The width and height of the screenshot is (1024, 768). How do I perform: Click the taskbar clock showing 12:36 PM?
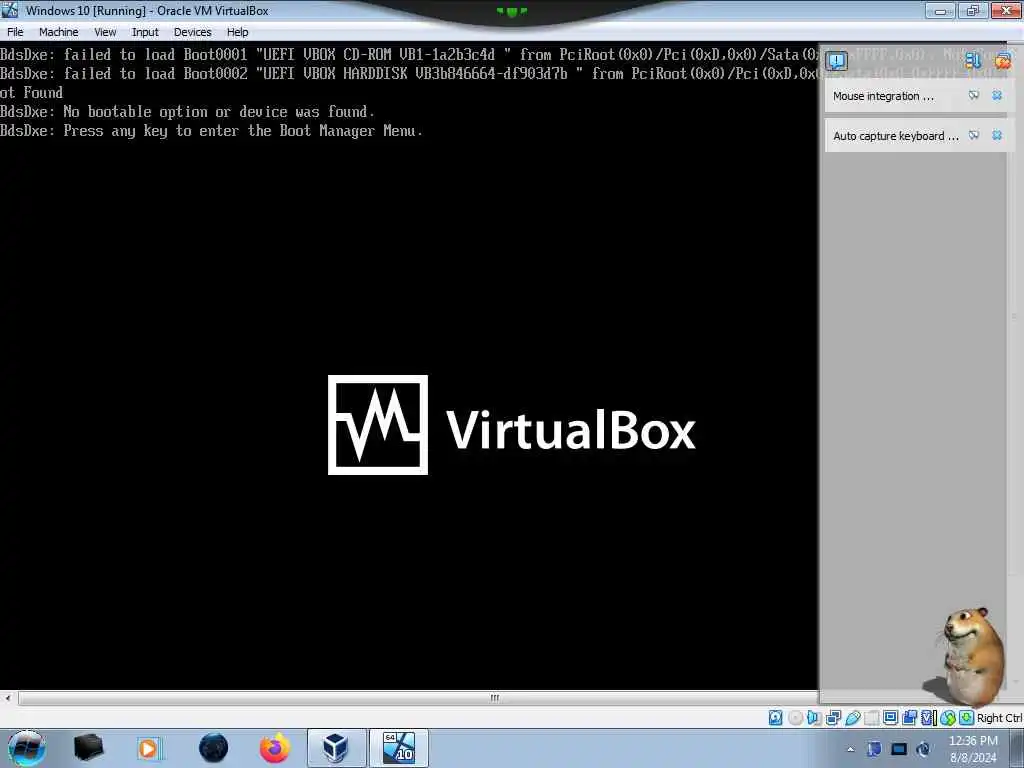(973, 749)
